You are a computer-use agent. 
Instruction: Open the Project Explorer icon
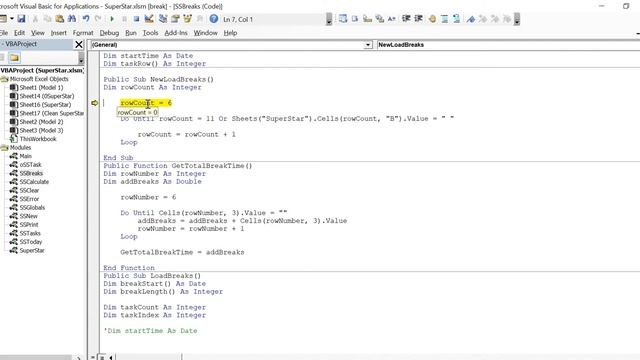pyautogui.click(x=163, y=19)
